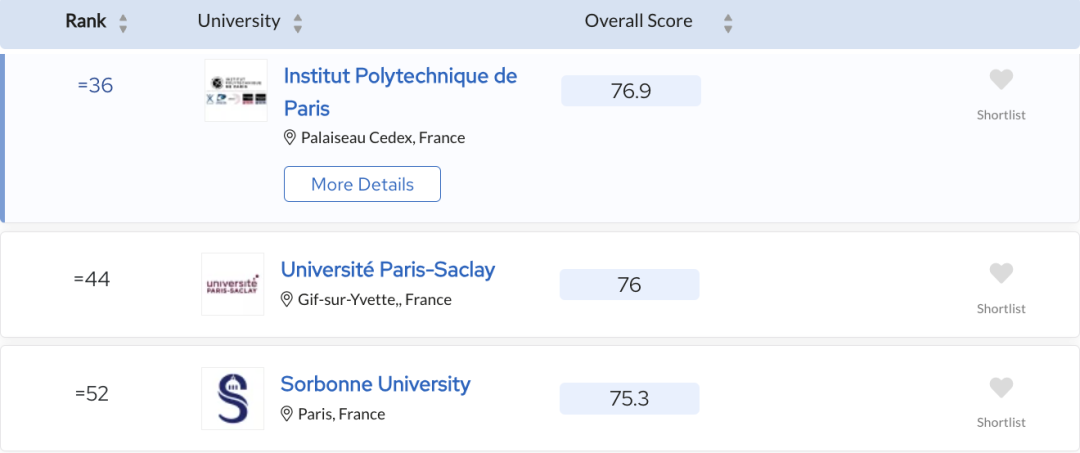
Task: Click location pin beside Paris, France
Action: pos(287,414)
